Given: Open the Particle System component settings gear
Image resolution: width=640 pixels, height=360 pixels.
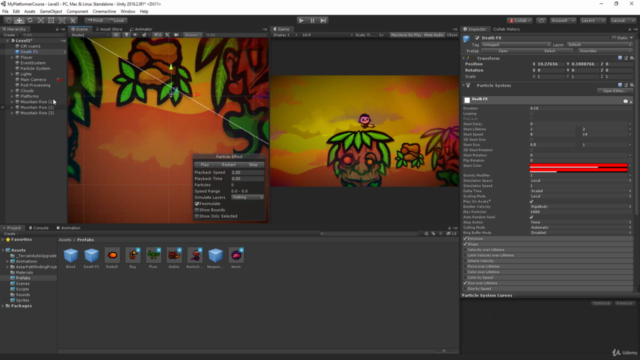Looking at the screenshot, I should click(631, 85).
